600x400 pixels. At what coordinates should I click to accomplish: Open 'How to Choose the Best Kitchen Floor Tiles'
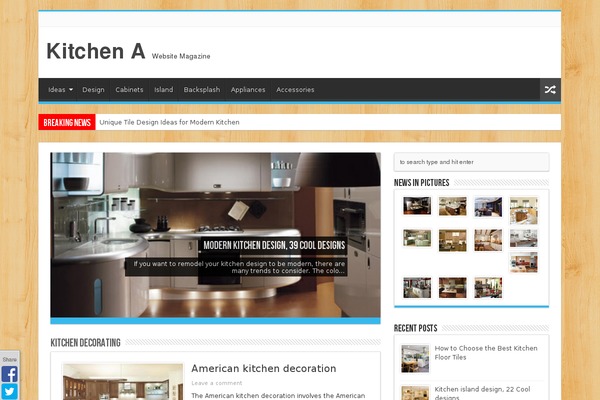pos(486,353)
